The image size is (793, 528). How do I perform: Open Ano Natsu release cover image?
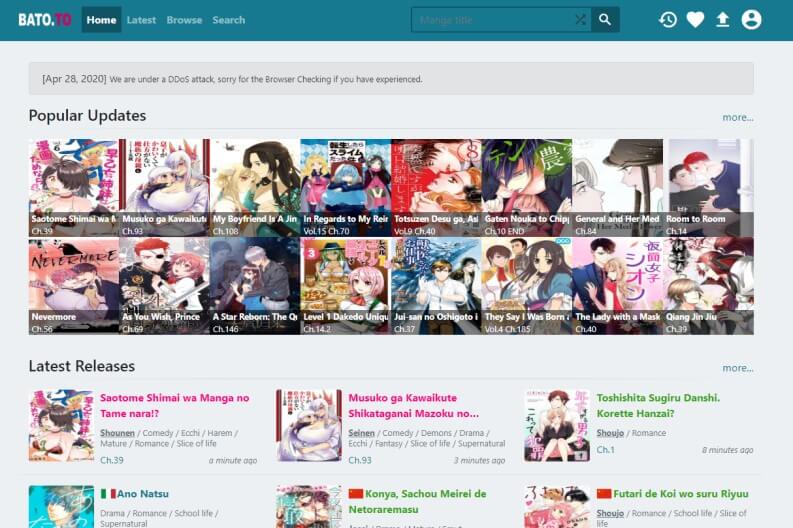61,507
